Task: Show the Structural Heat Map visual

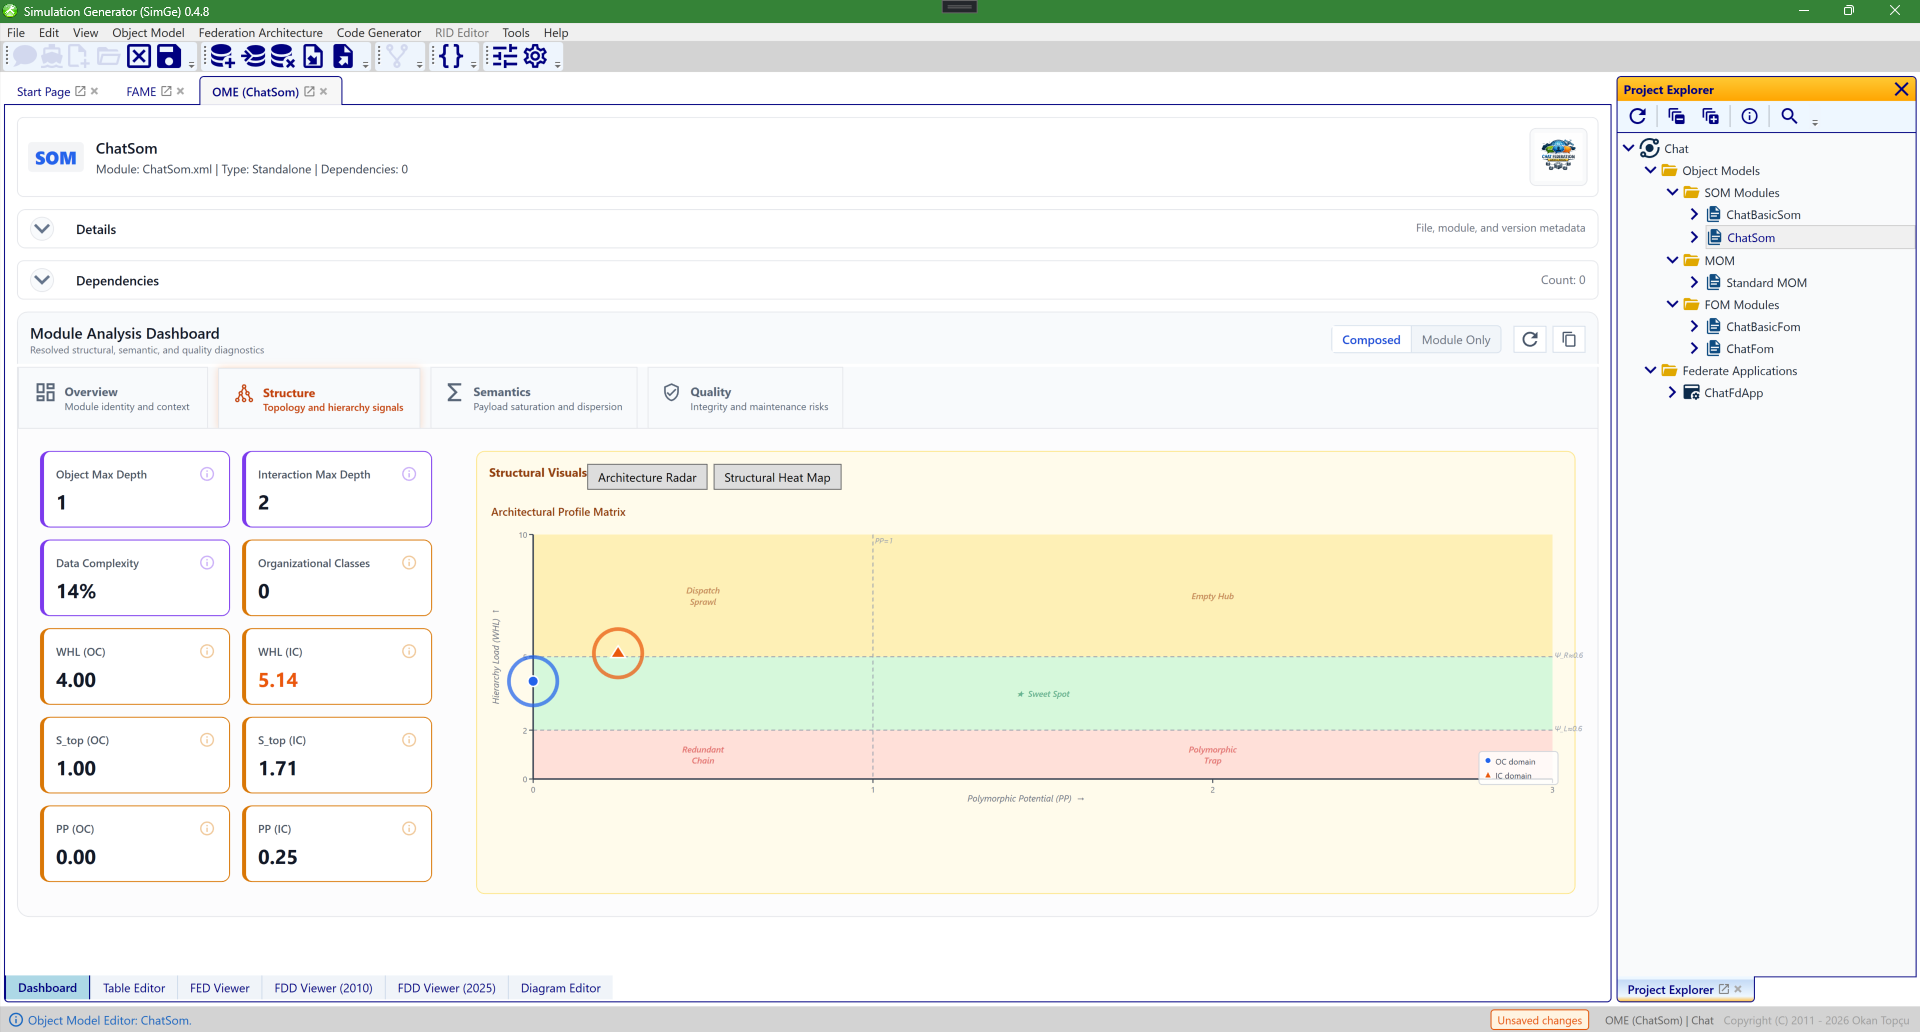Action: [x=777, y=477]
